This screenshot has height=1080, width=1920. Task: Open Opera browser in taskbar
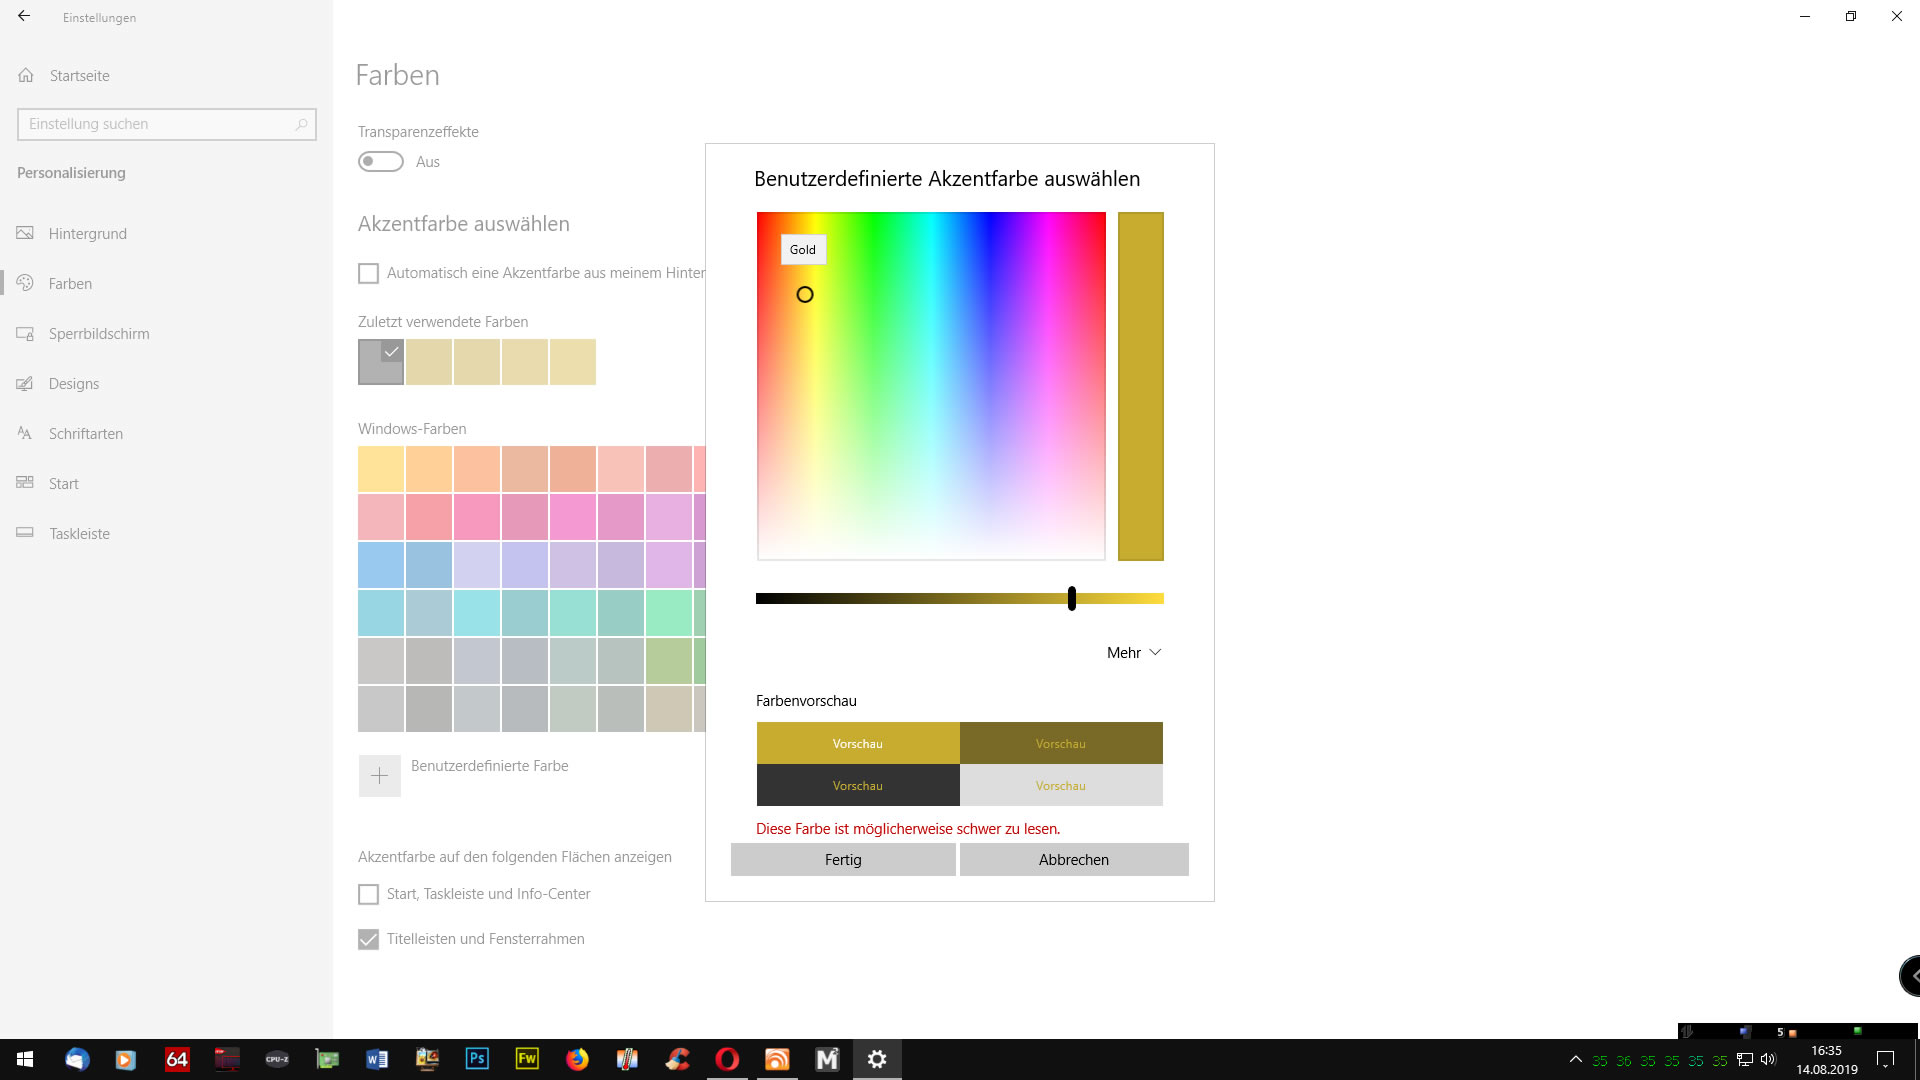click(x=727, y=1059)
